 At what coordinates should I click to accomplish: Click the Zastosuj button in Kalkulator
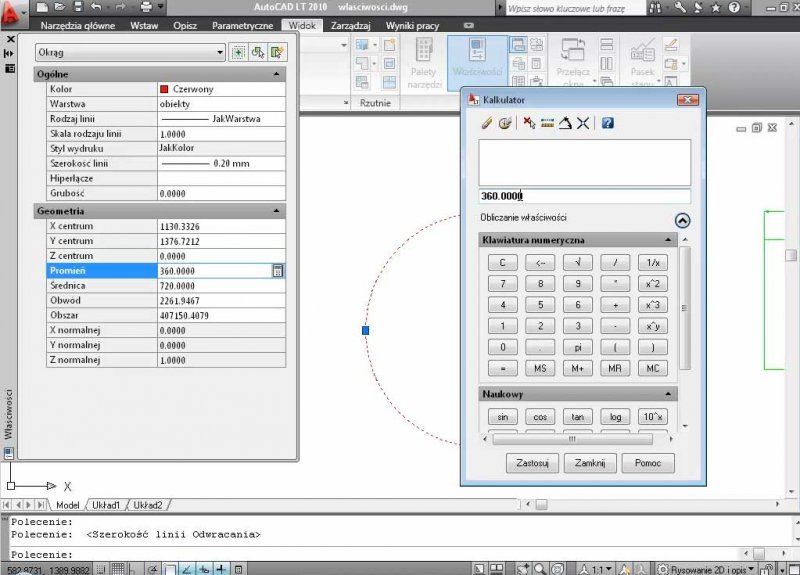(x=532, y=464)
